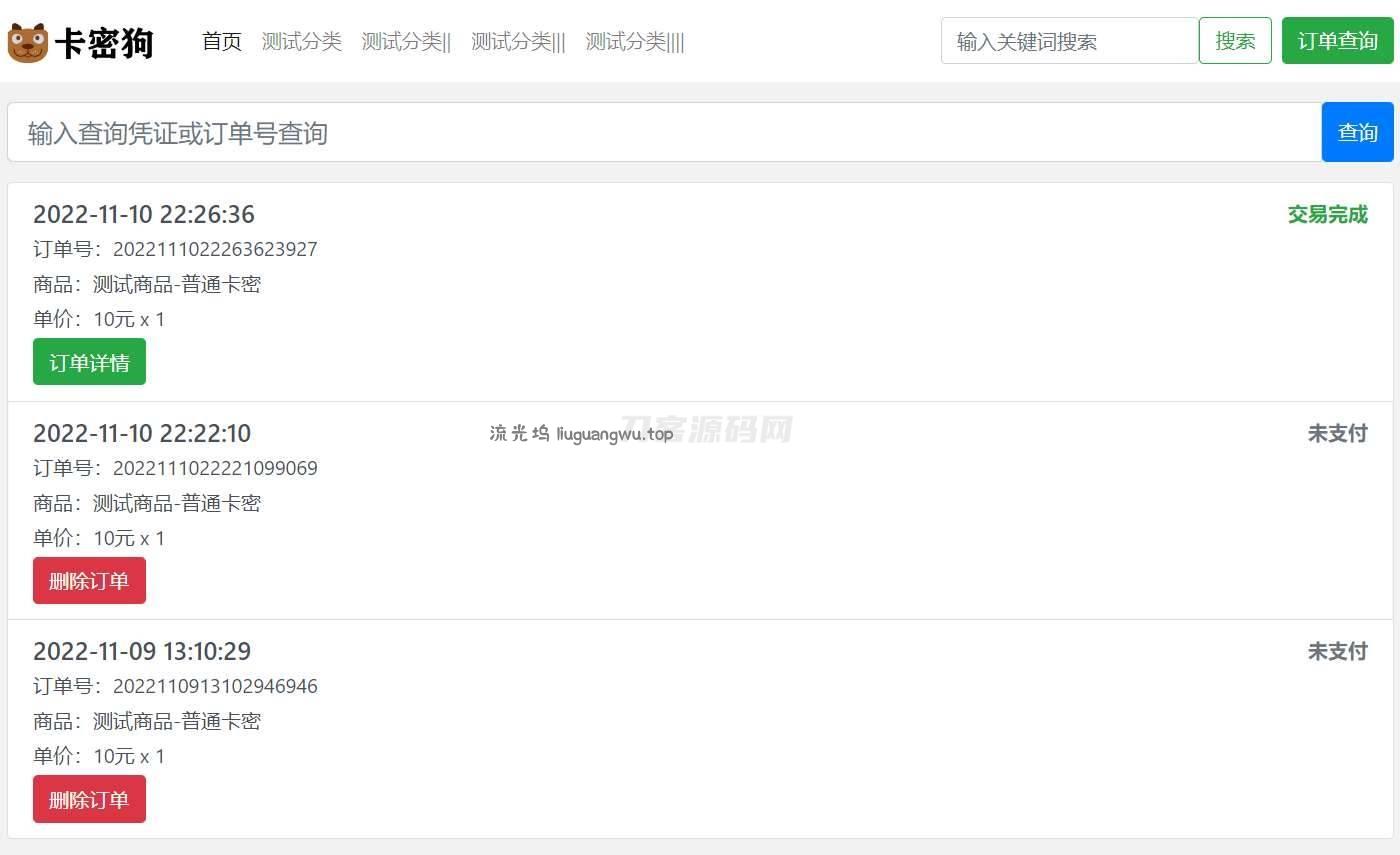1400x855 pixels.
Task: Click the green 交易完成 status label
Action: click(x=1327, y=214)
